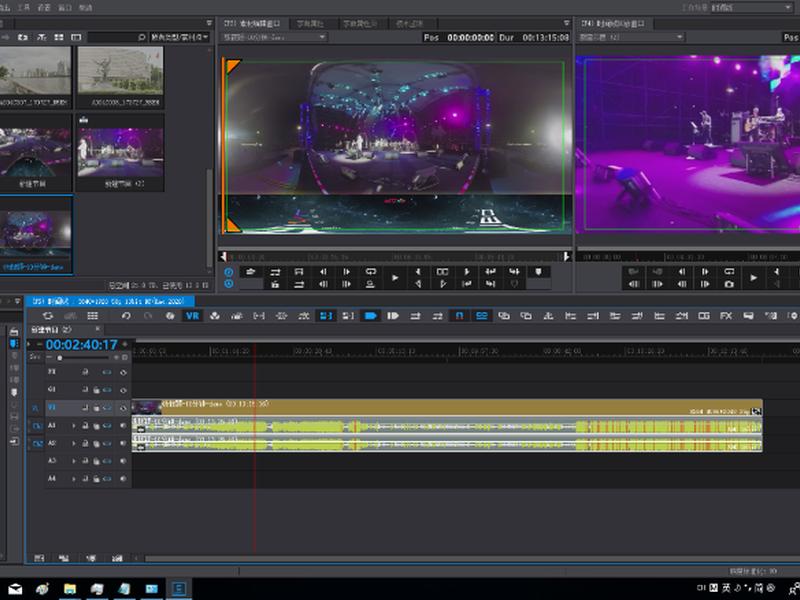Click the loop playback icon under left monitor

click(371, 271)
